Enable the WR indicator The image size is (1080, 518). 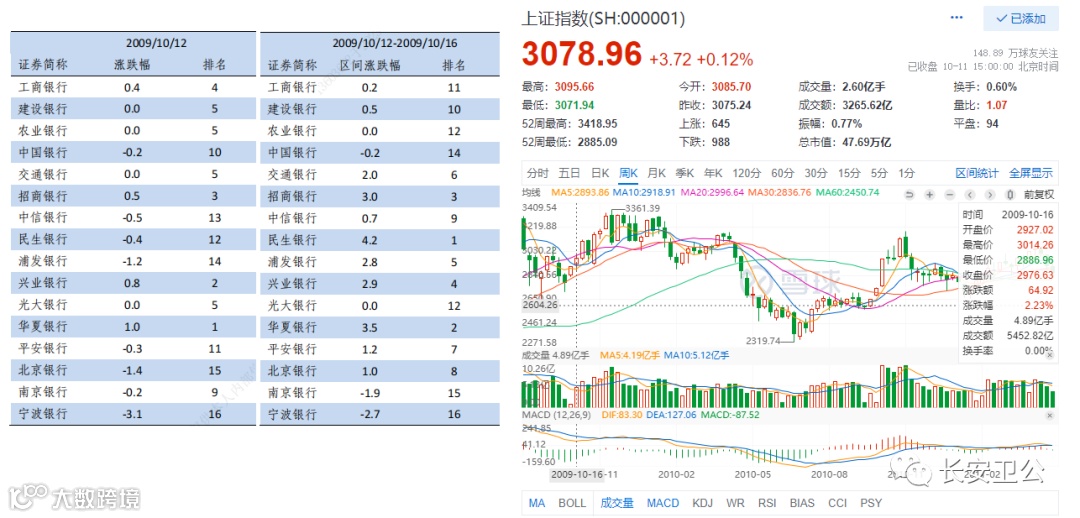(736, 504)
